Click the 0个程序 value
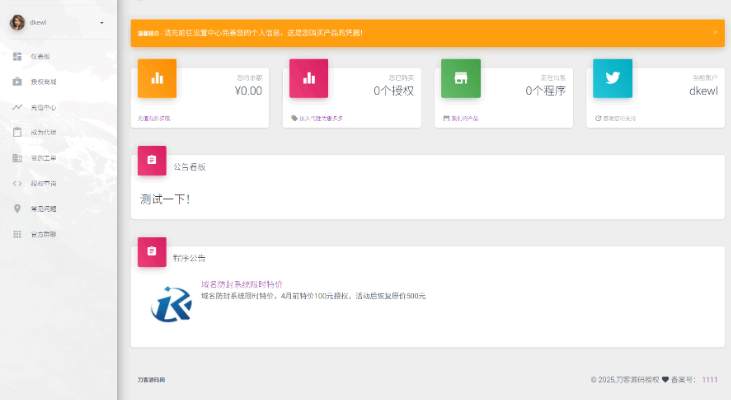731x400 pixels. coord(545,91)
